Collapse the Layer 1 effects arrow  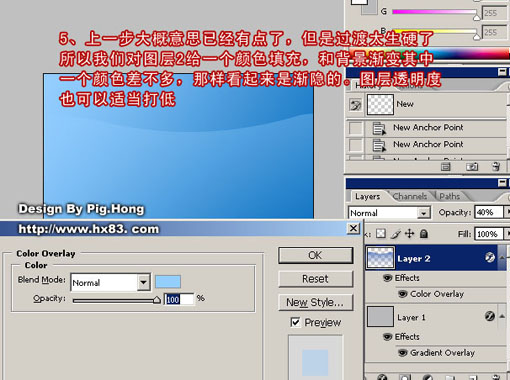[x=502, y=316]
